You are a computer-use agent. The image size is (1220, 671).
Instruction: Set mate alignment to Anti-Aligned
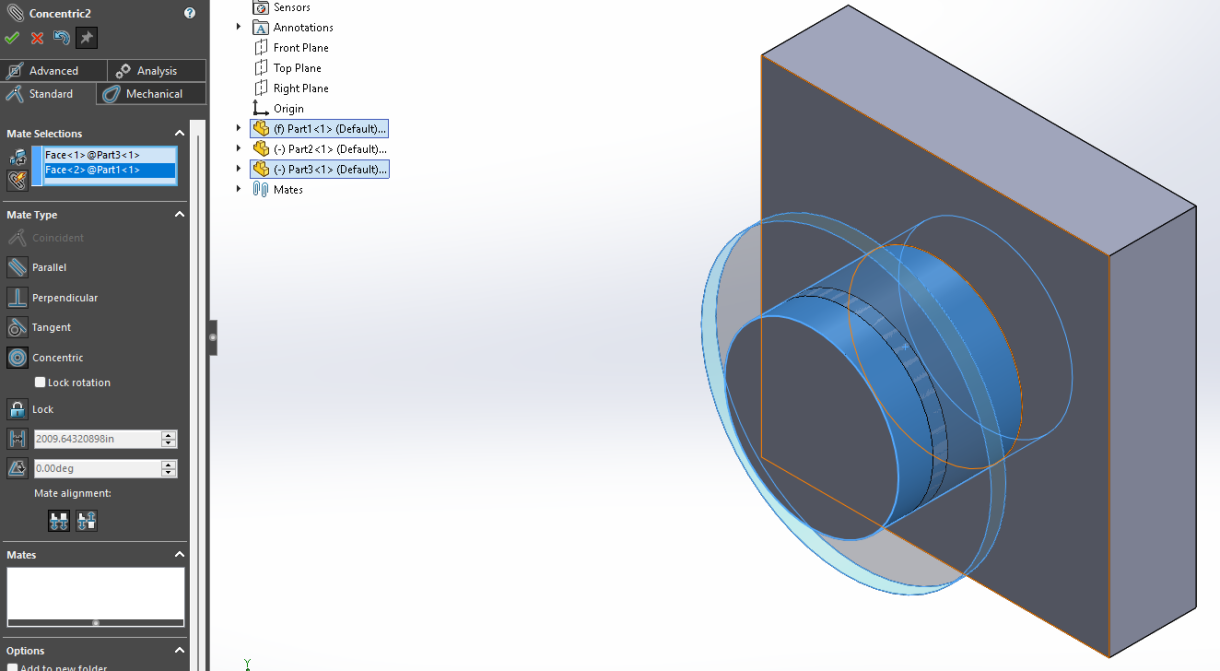87,521
